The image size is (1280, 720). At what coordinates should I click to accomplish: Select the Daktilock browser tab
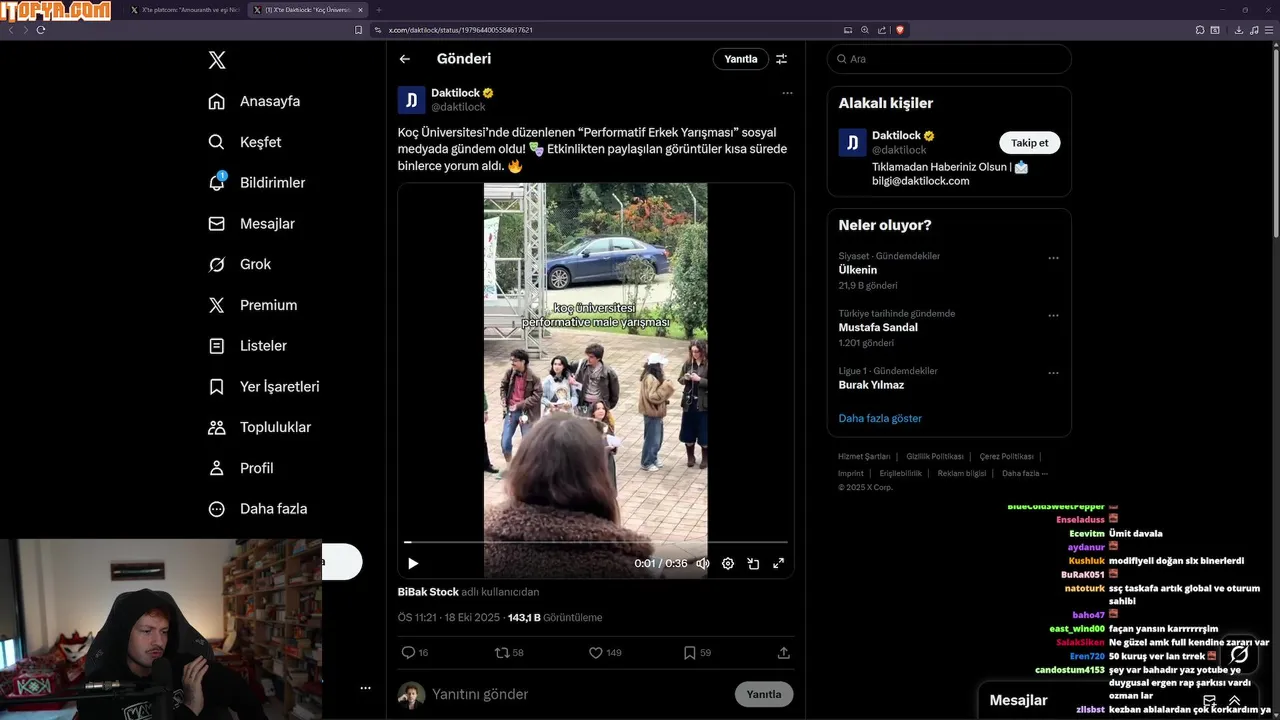[308, 10]
